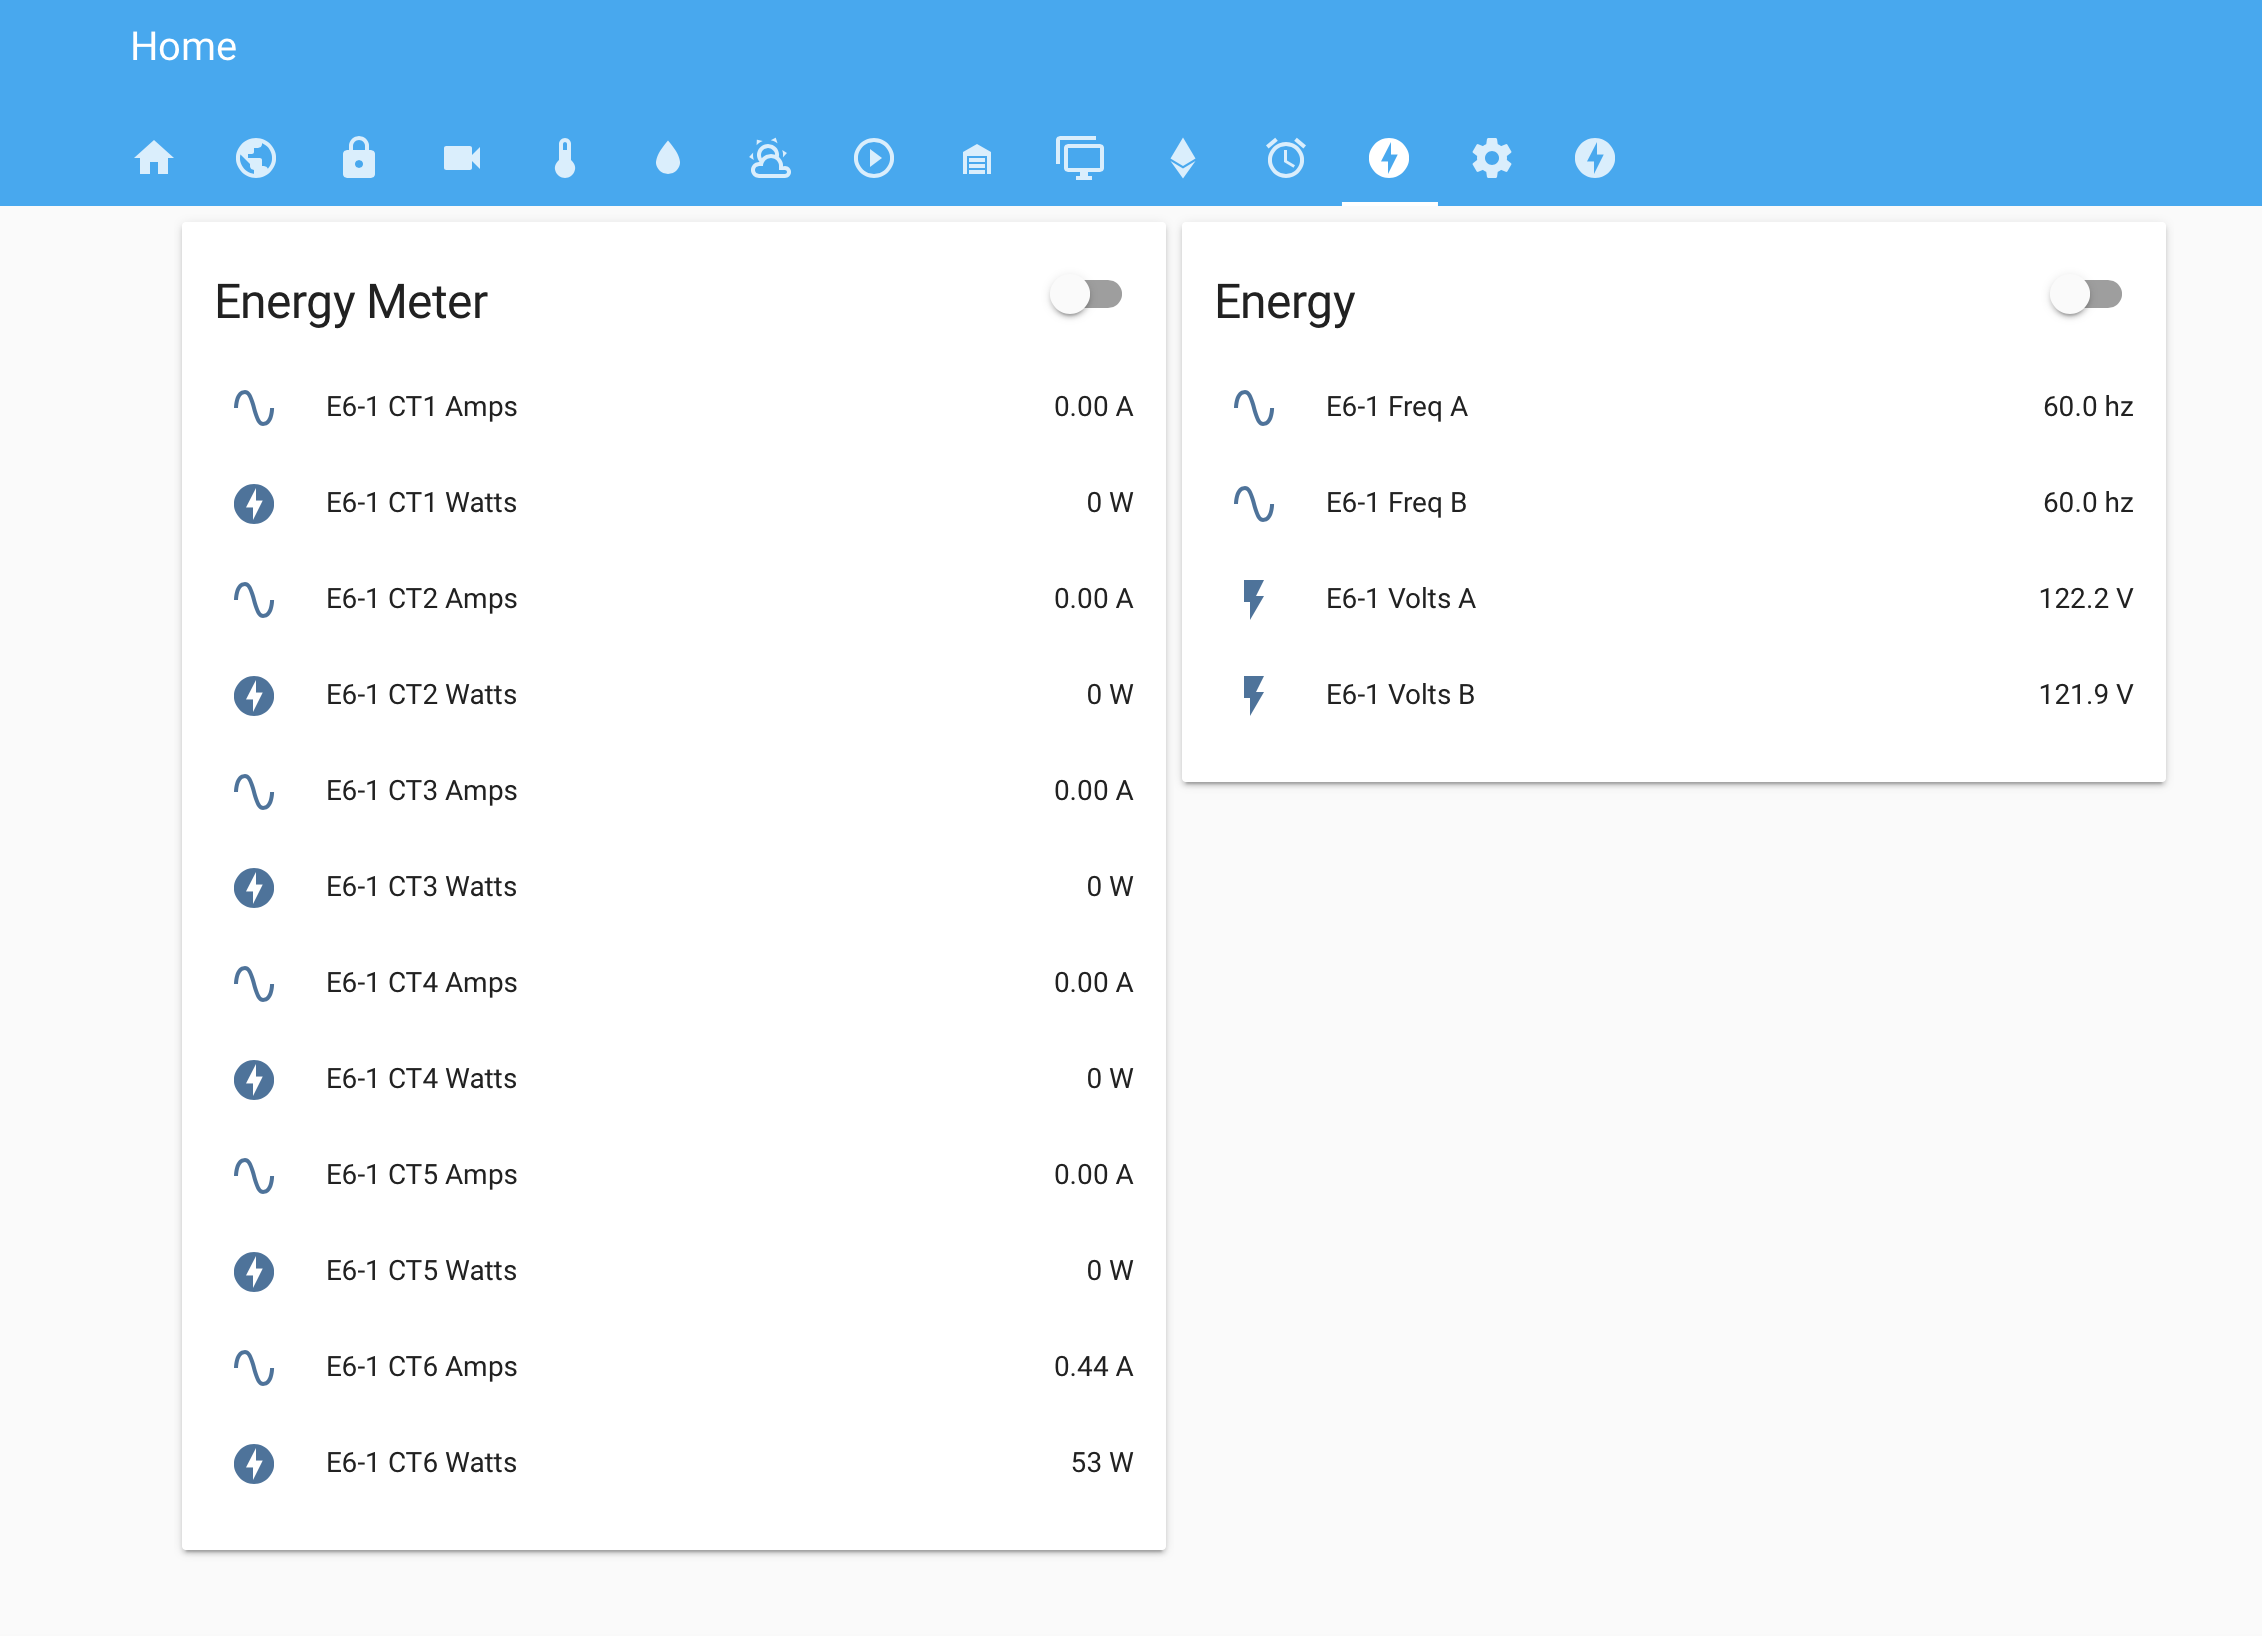Viewport: 2262px width, 1636px height.
Task: Open the home tab icon
Action: click(x=154, y=158)
